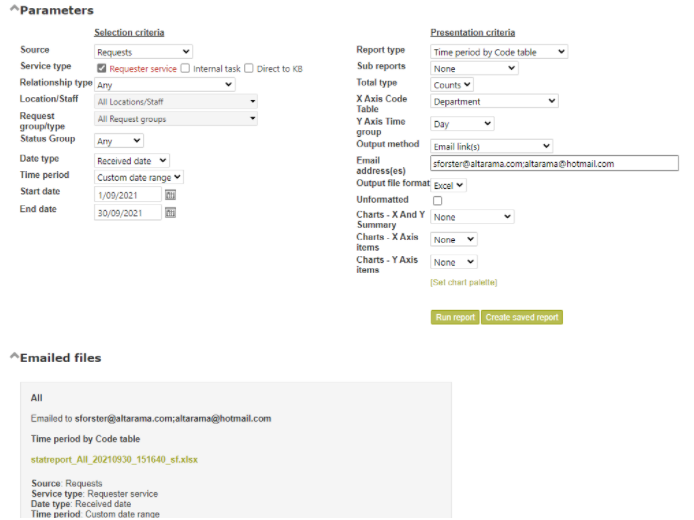
Task: Enable the Internal task checkbox
Action: 185,68
